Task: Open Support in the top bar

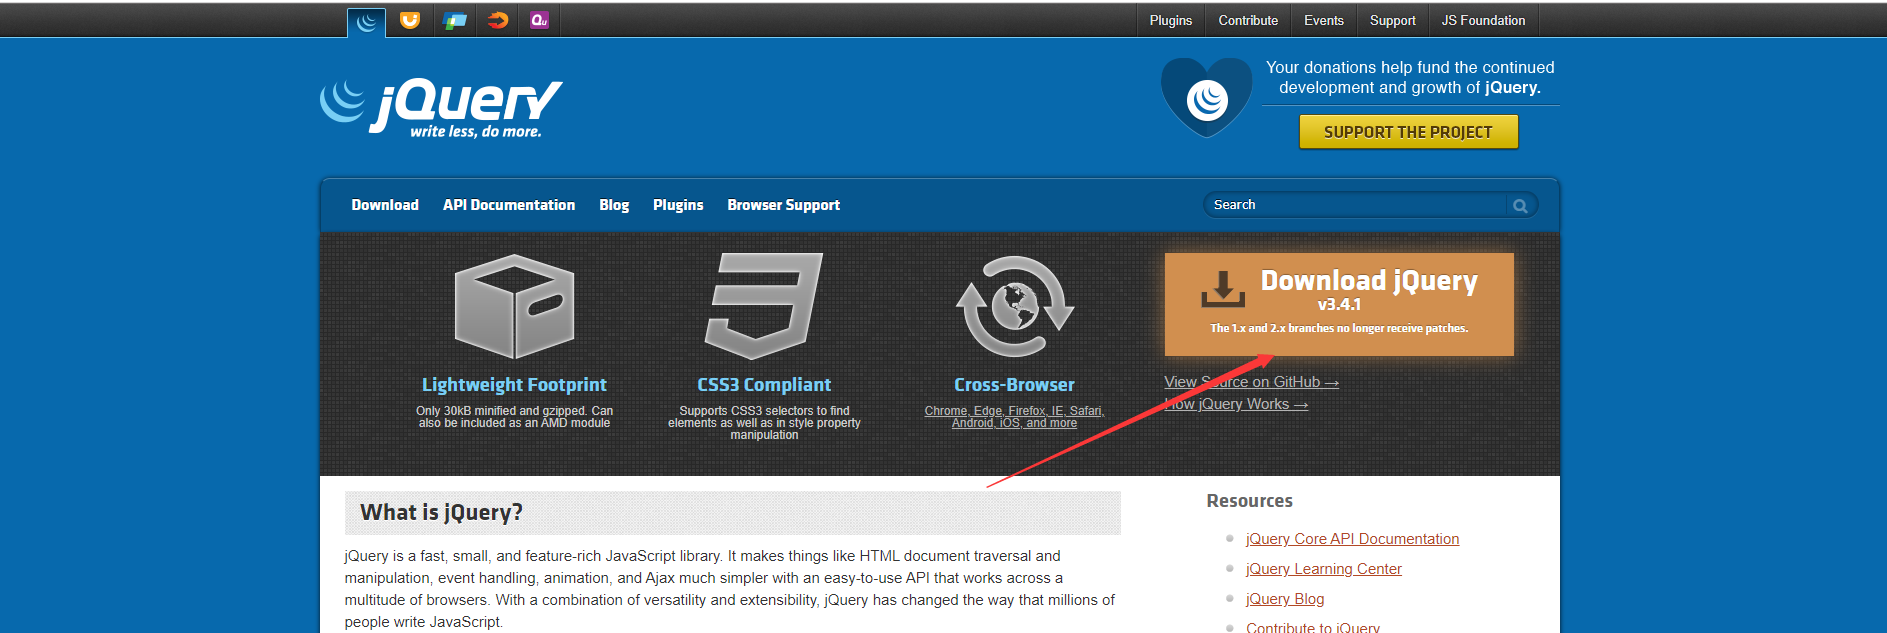Action: pos(1392,20)
